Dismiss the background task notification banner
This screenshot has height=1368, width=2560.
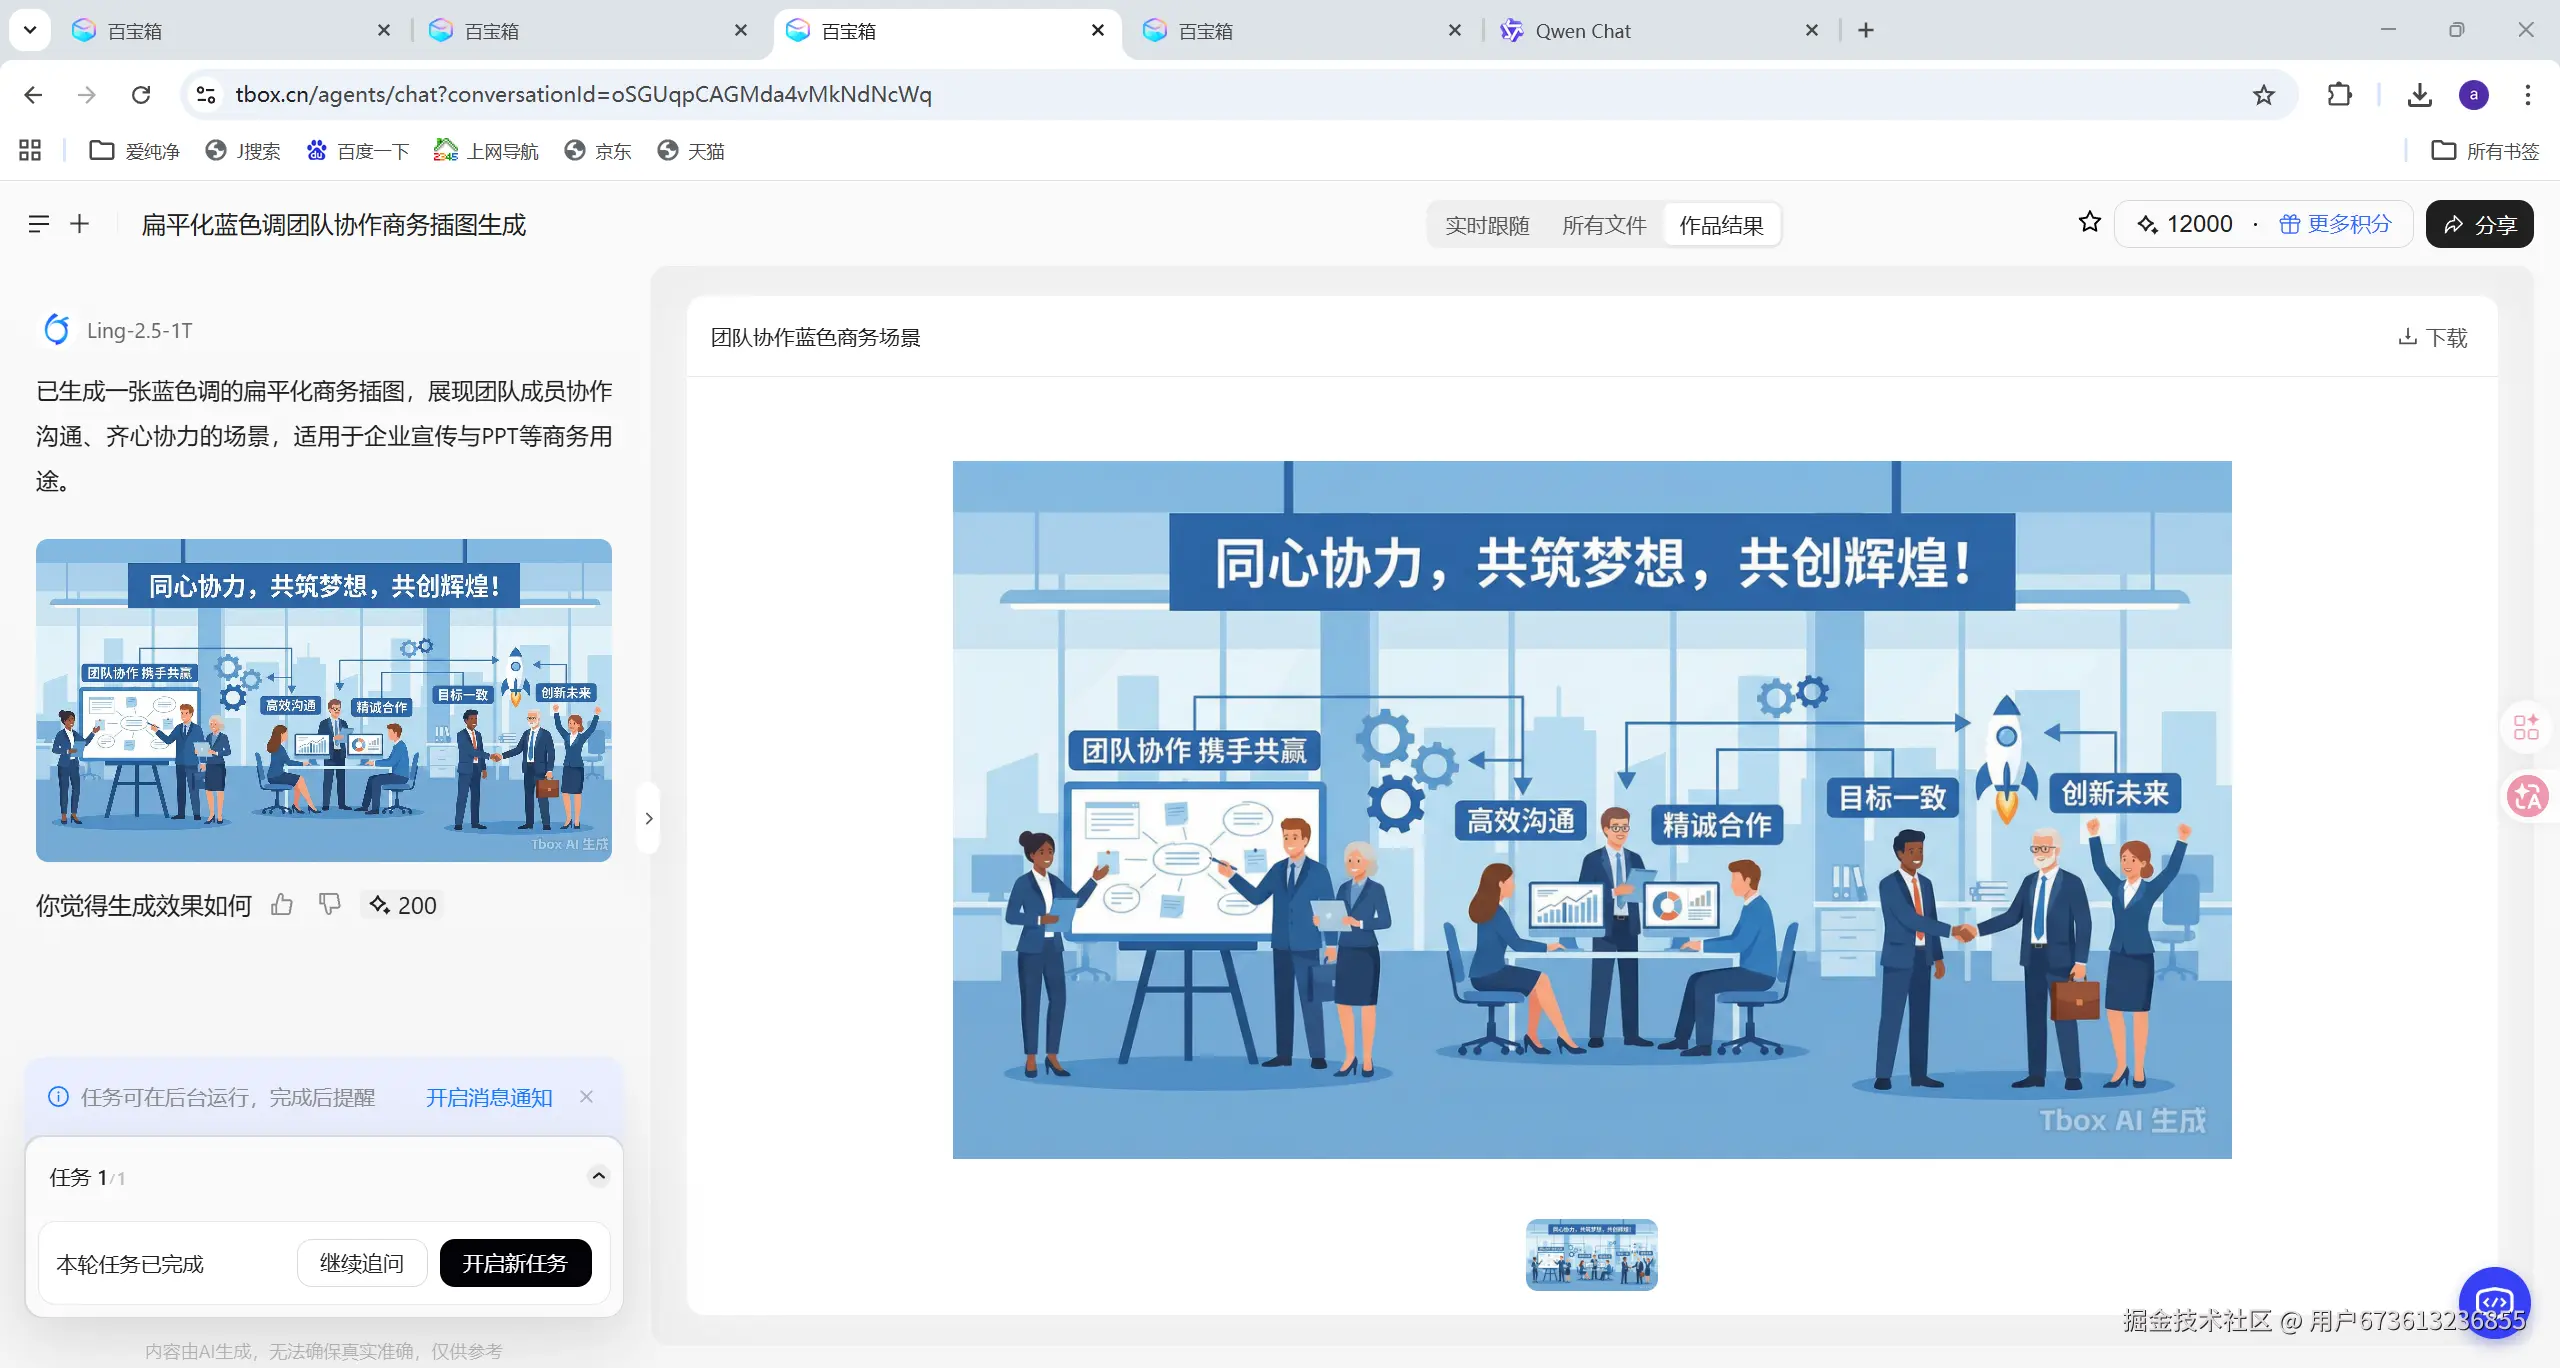coord(587,1097)
